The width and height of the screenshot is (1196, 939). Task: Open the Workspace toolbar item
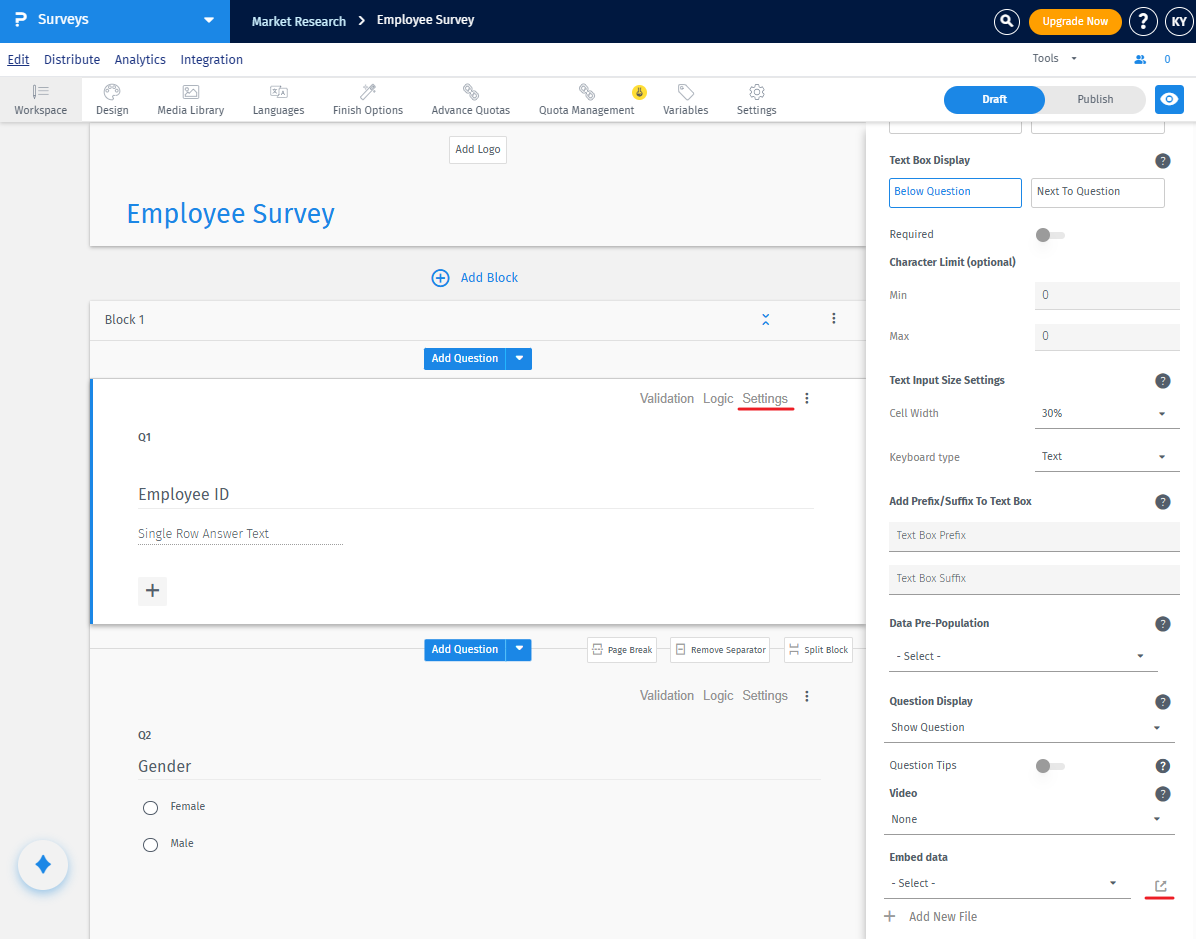point(40,100)
